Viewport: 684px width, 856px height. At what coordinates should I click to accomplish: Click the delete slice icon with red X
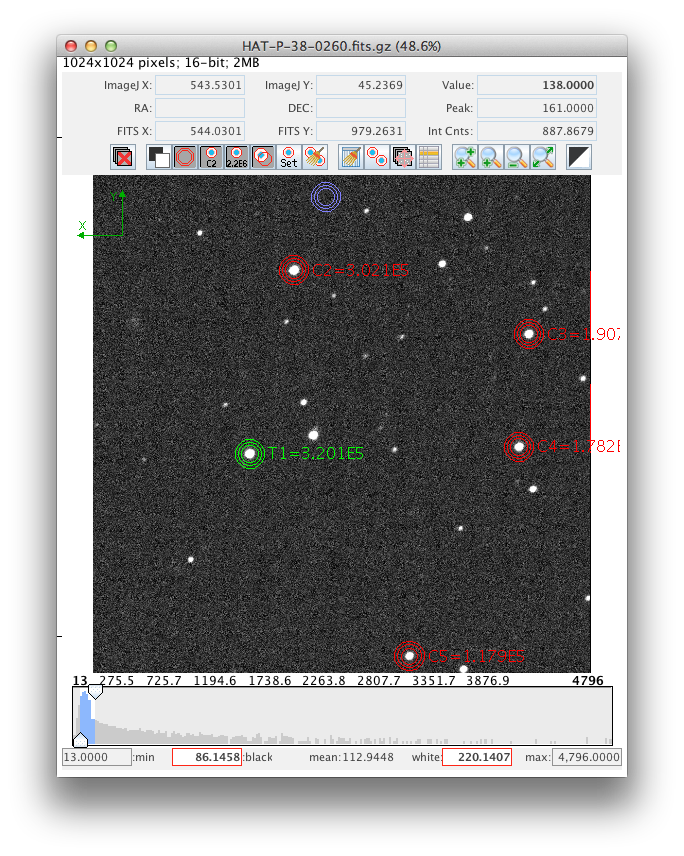[123, 157]
